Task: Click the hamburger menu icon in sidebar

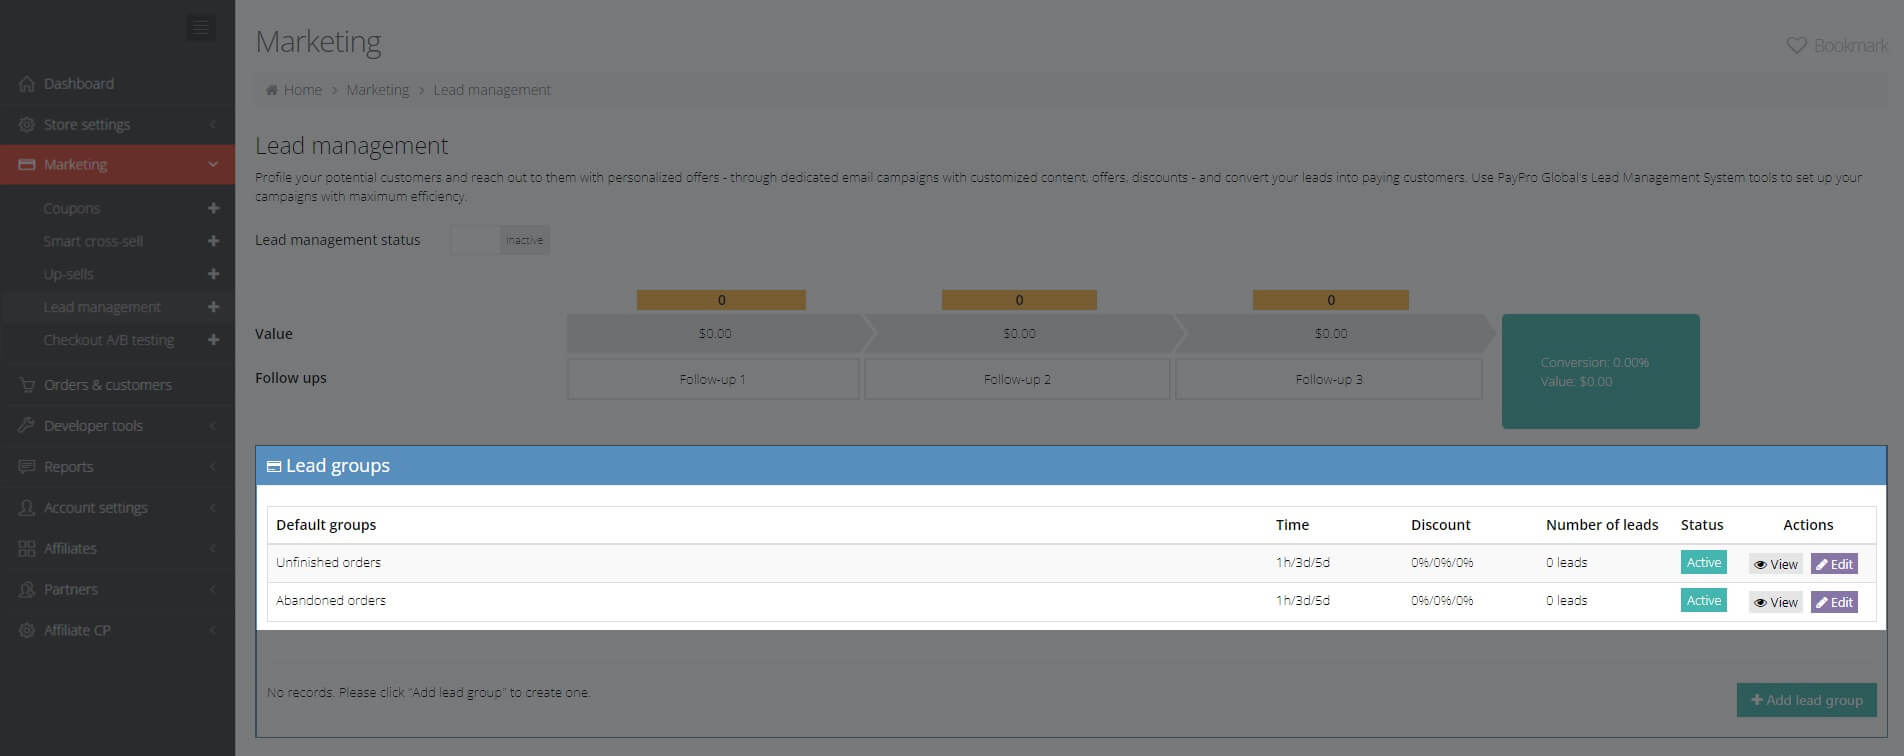Action: point(200,28)
